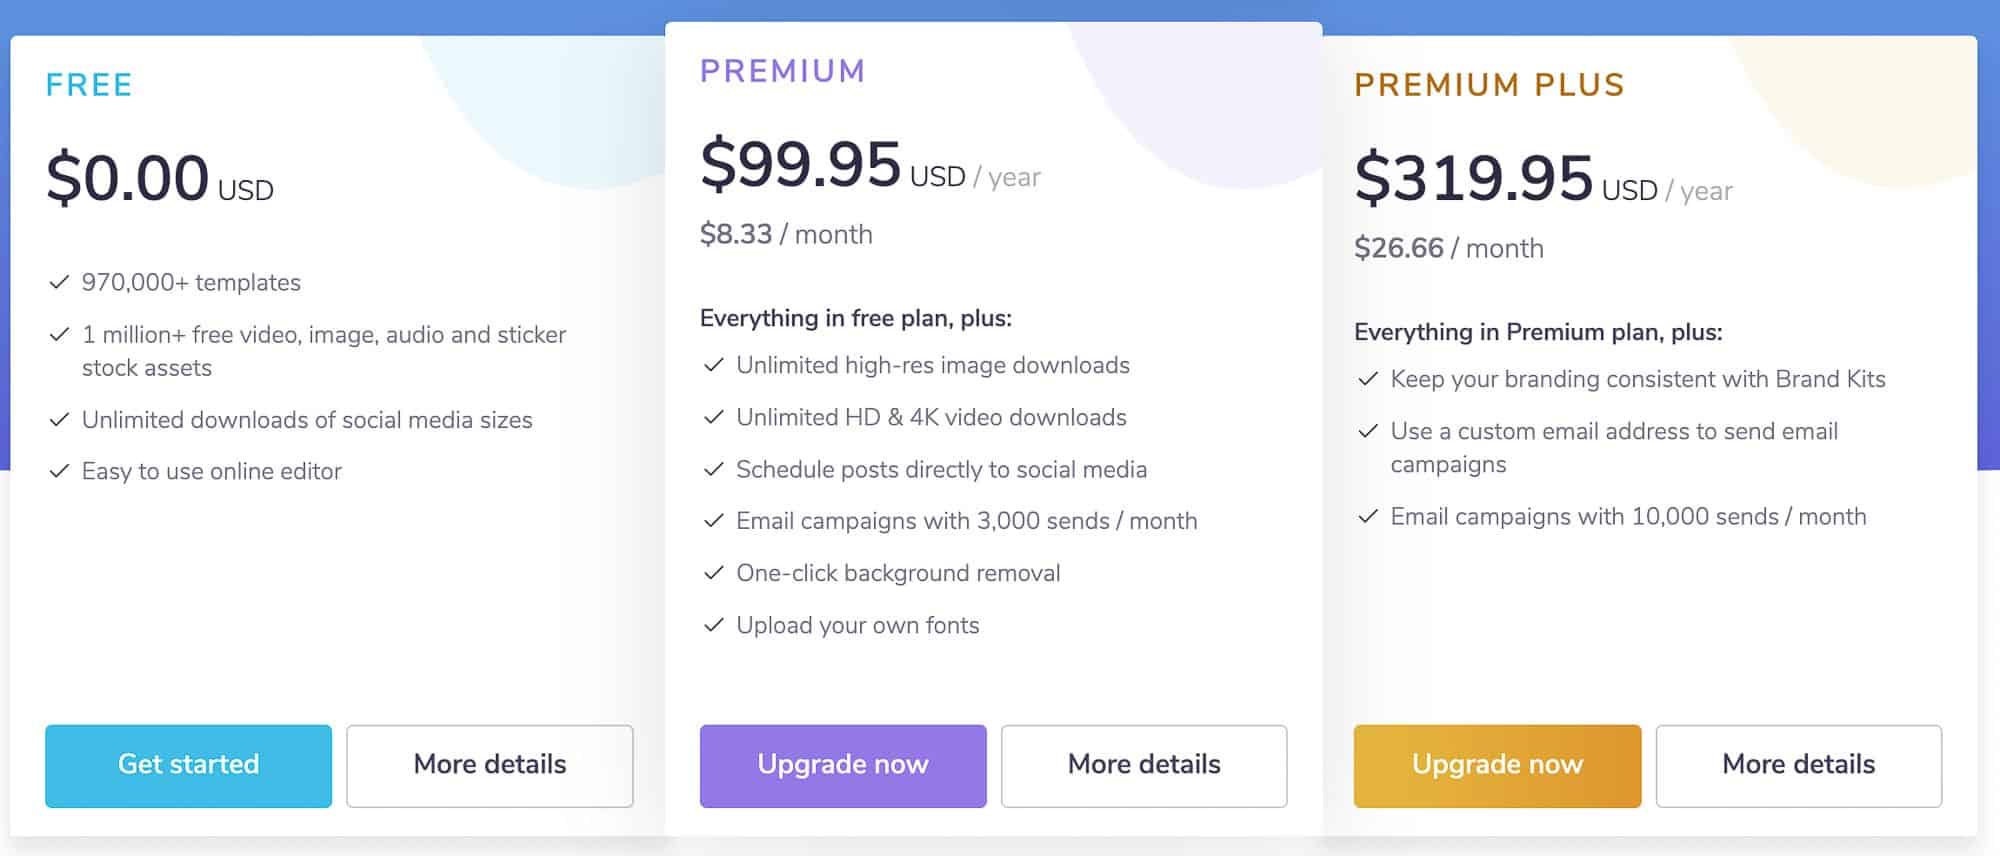
Task: Open 'More details' for the Premium Plus plan
Action: point(1798,766)
